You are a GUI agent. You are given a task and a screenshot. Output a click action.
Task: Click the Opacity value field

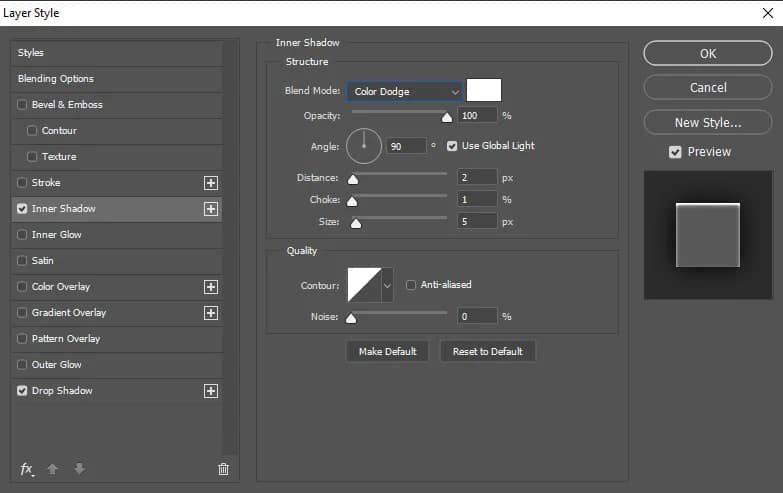477,115
